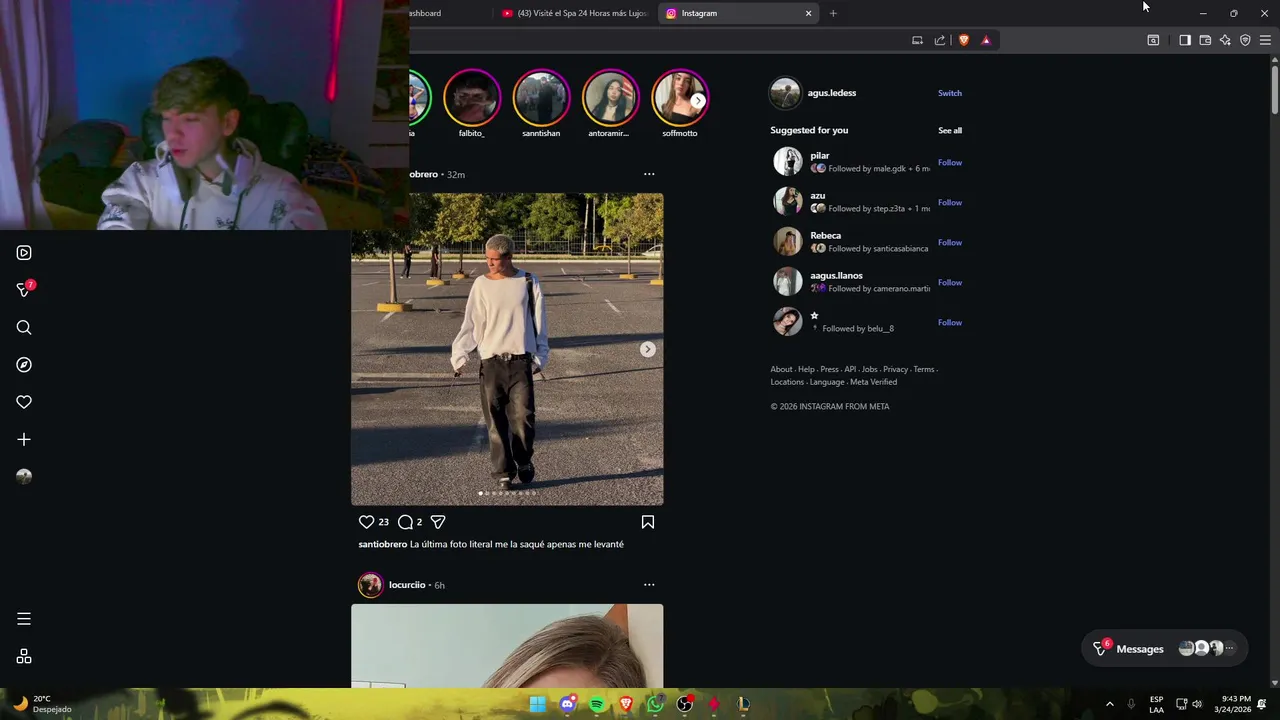
Task: Expand the Messages people list ellipsis
Action: tap(1230, 648)
